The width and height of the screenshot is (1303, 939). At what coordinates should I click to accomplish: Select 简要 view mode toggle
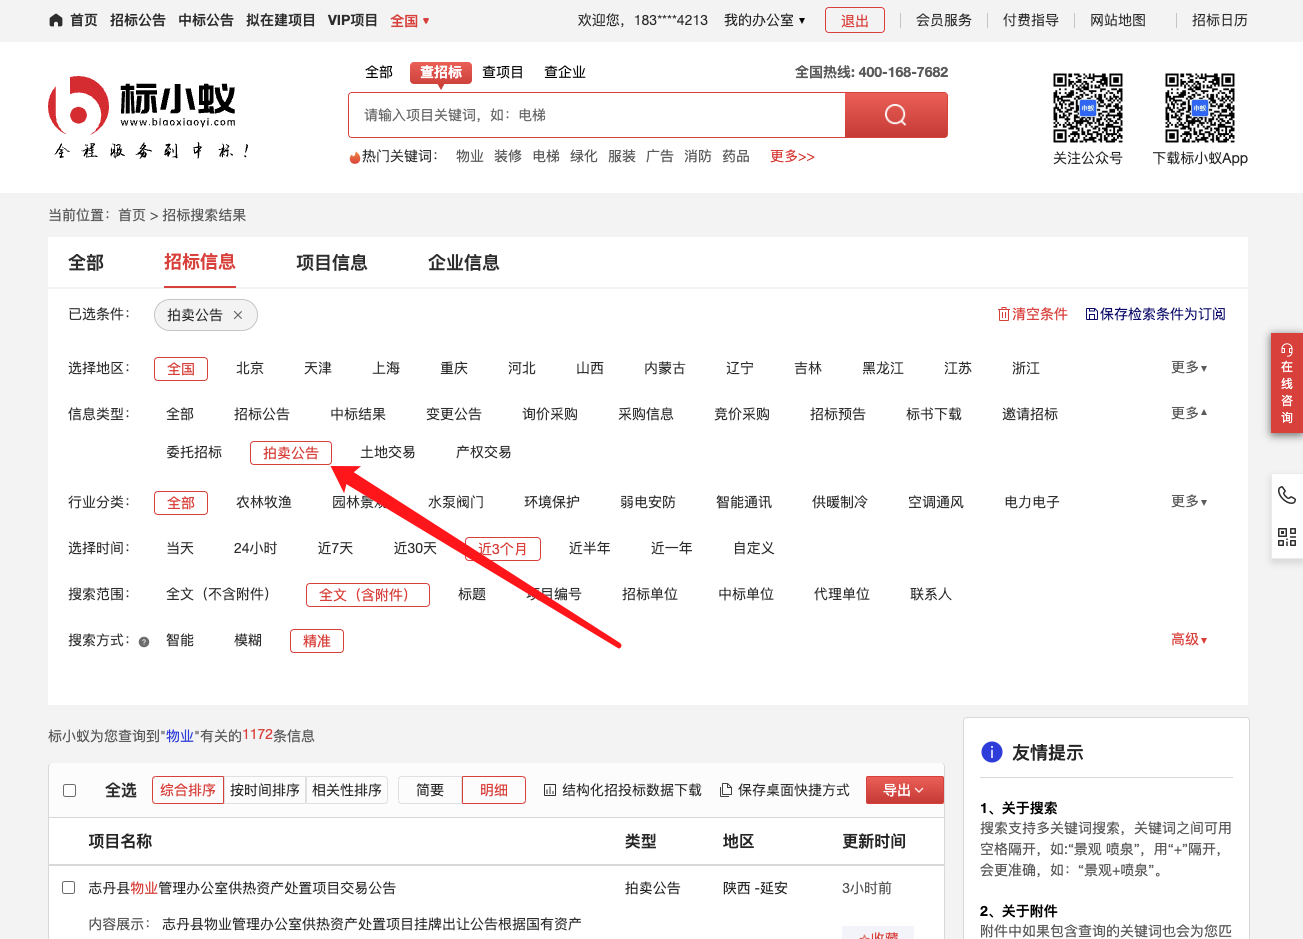pyautogui.click(x=430, y=790)
